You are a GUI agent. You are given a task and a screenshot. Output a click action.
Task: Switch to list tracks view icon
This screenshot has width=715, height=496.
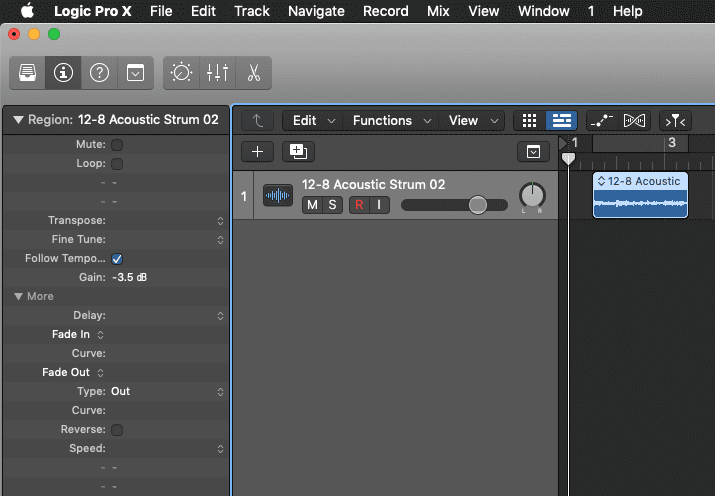click(562, 121)
